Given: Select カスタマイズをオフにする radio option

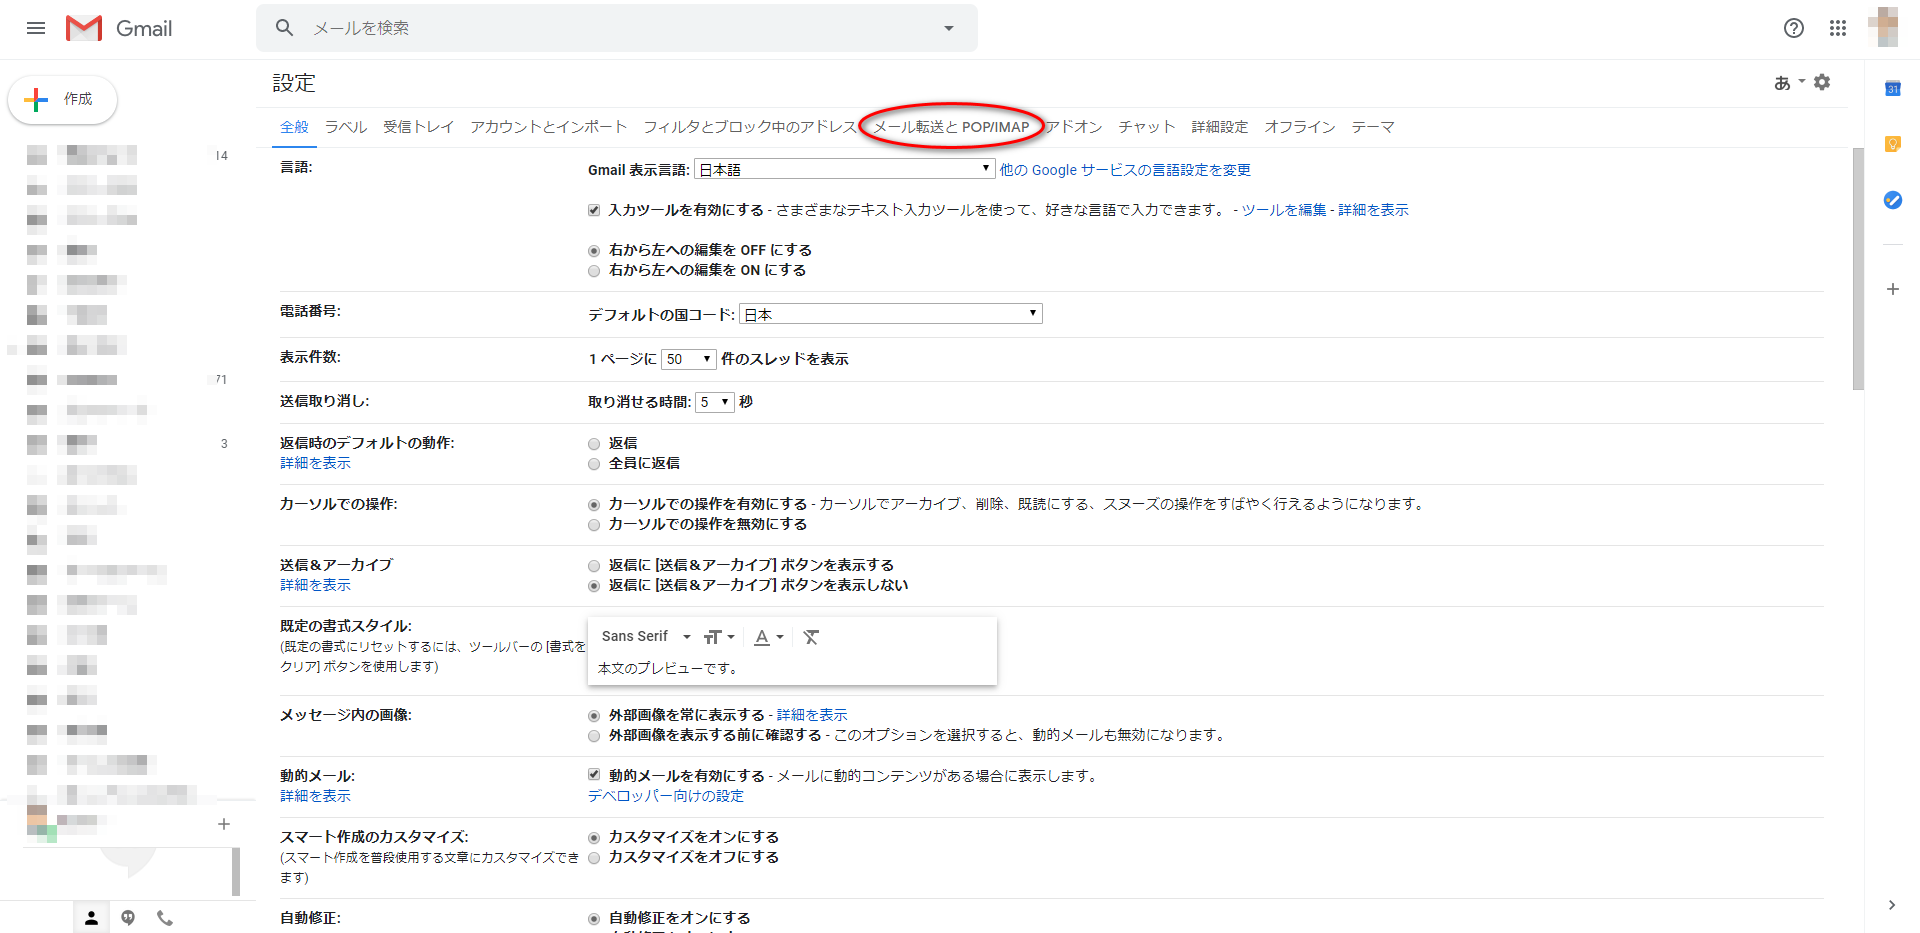Looking at the screenshot, I should (594, 858).
